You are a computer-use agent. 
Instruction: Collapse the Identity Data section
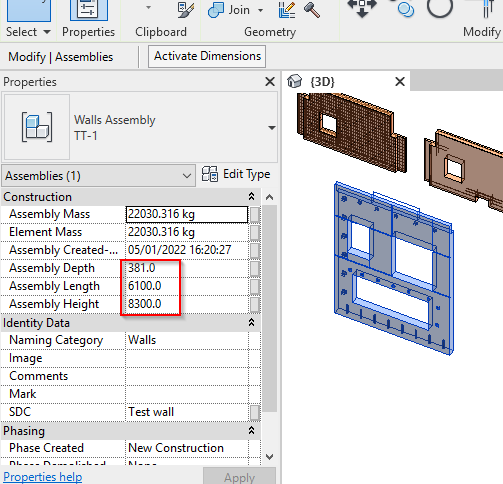click(x=251, y=323)
